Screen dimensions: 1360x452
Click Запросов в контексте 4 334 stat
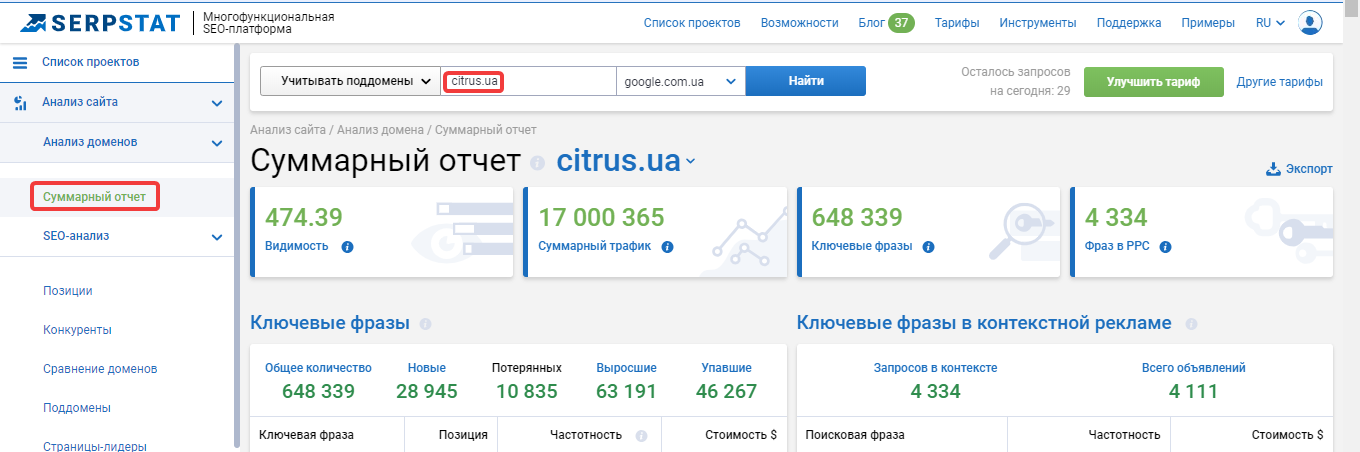pyautogui.click(x=935, y=381)
